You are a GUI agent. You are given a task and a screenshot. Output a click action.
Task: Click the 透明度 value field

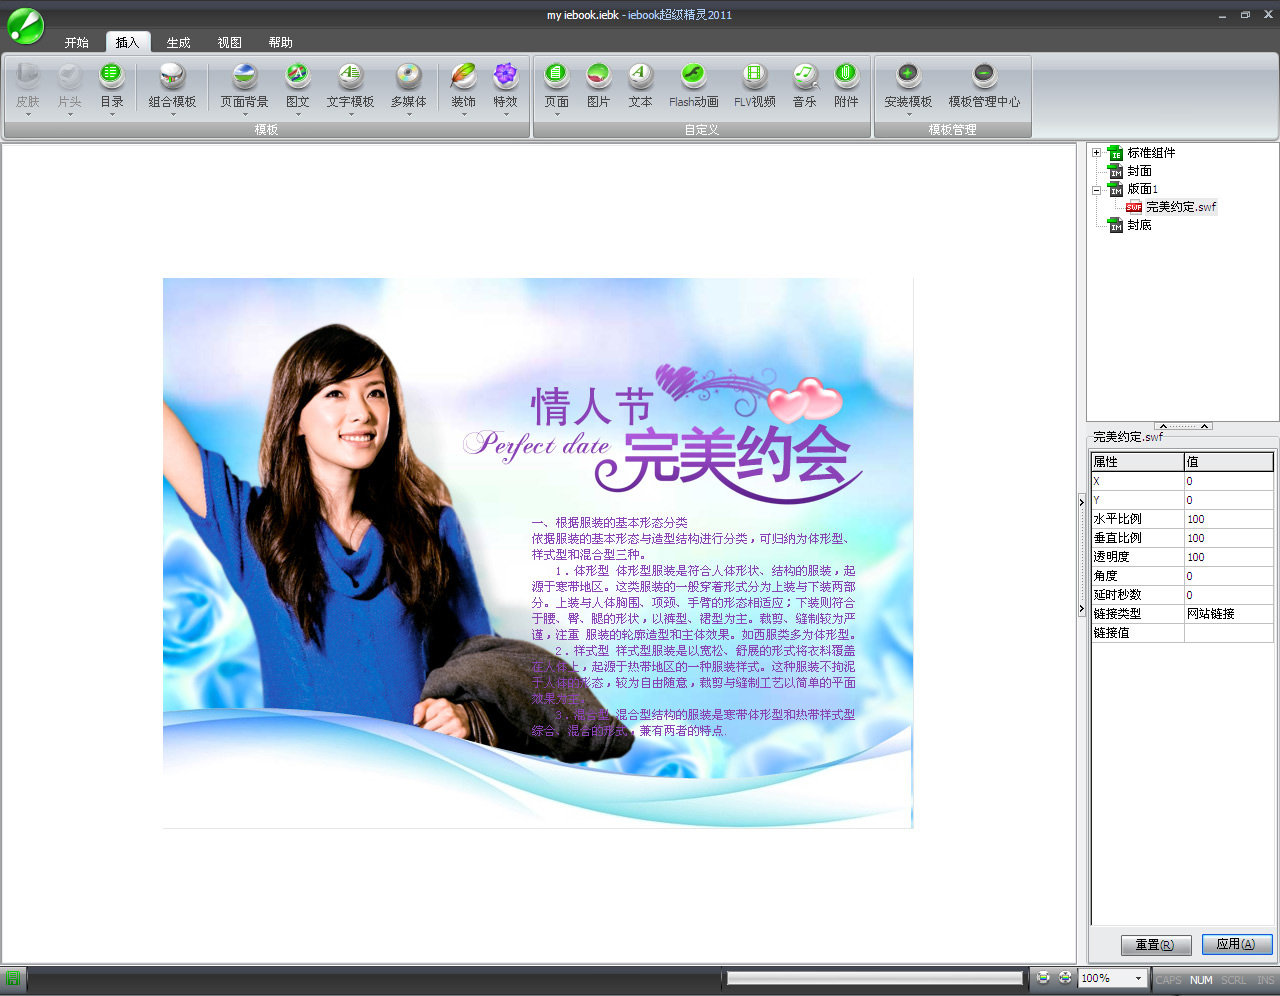1228,557
